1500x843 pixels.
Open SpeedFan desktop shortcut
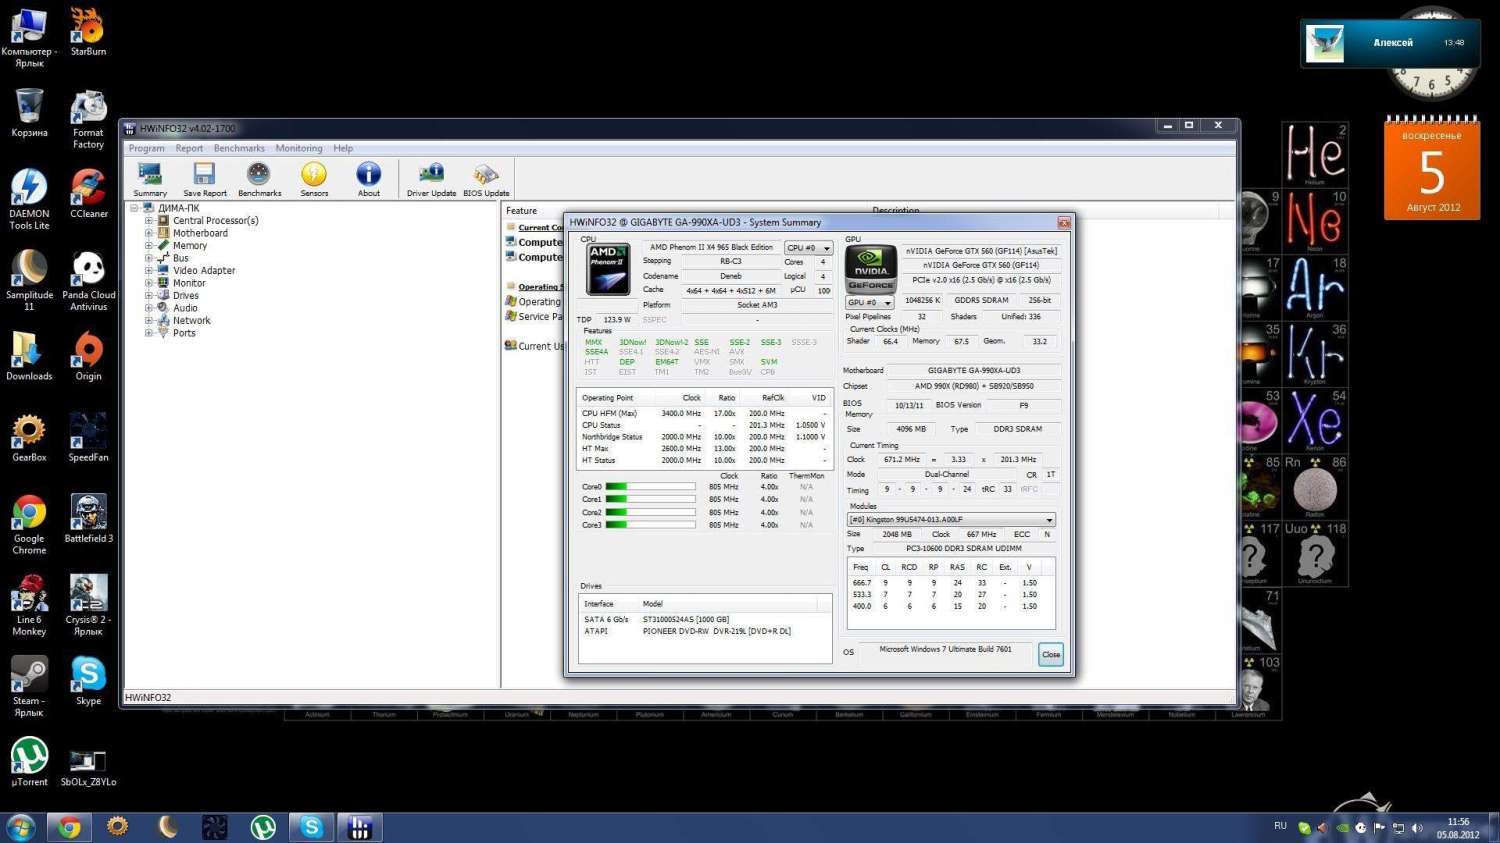[x=88, y=438]
